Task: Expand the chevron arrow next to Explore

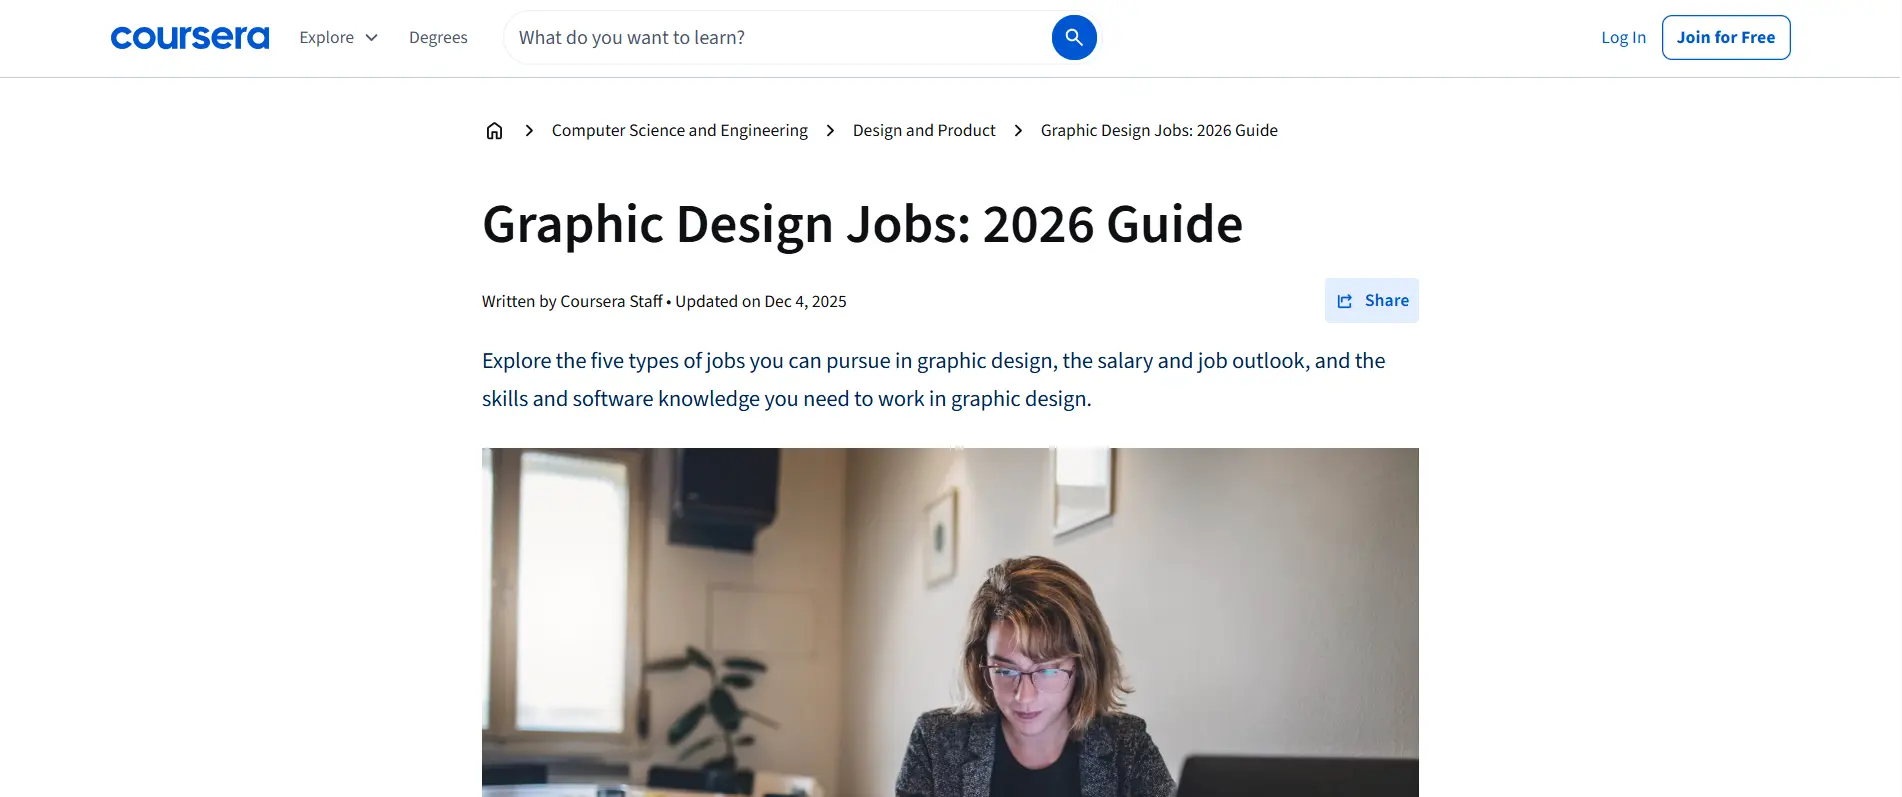Action: [x=371, y=38]
